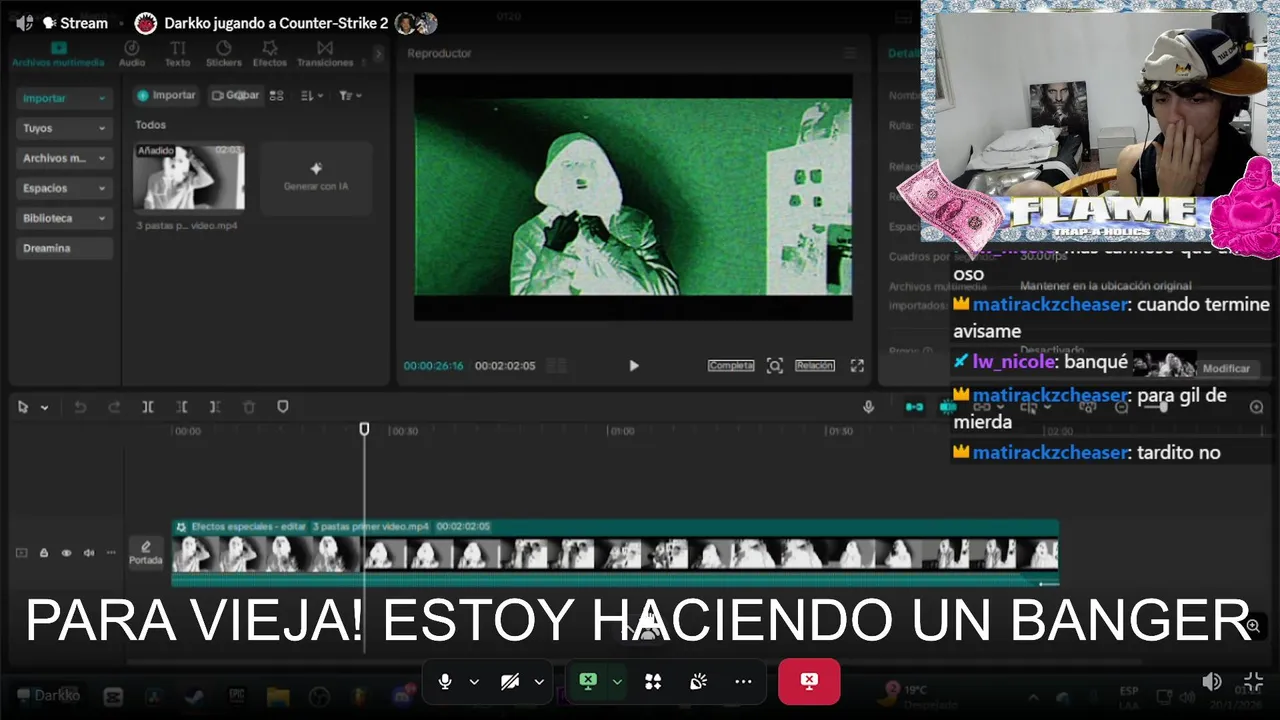Open the Transiciones tab
Image resolution: width=1280 pixels, height=720 pixels.
325,54
